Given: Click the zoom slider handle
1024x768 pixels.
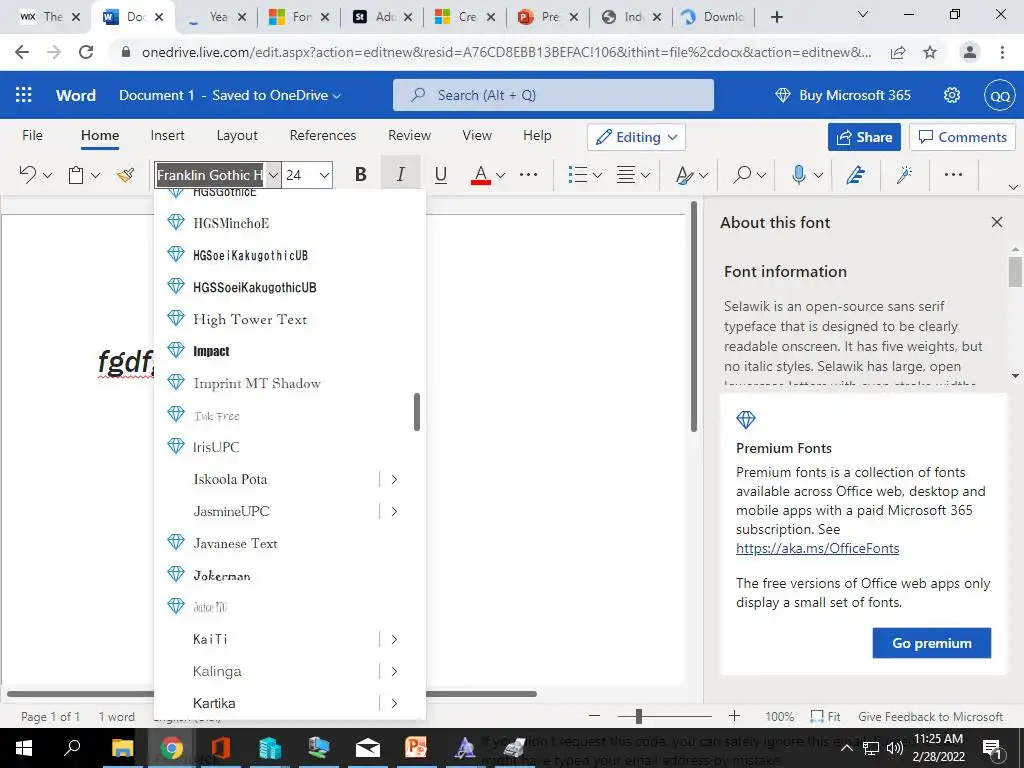Looking at the screenshot, I should pos(639,716).
